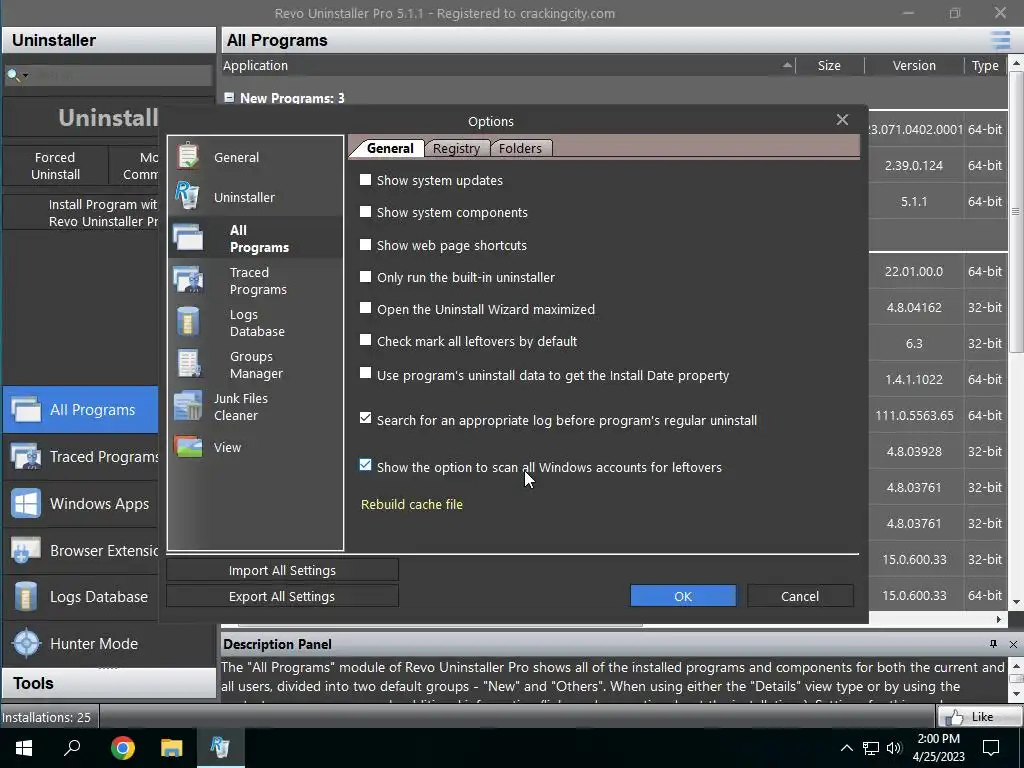Enable Show system components checkbox

coord(366,212)
